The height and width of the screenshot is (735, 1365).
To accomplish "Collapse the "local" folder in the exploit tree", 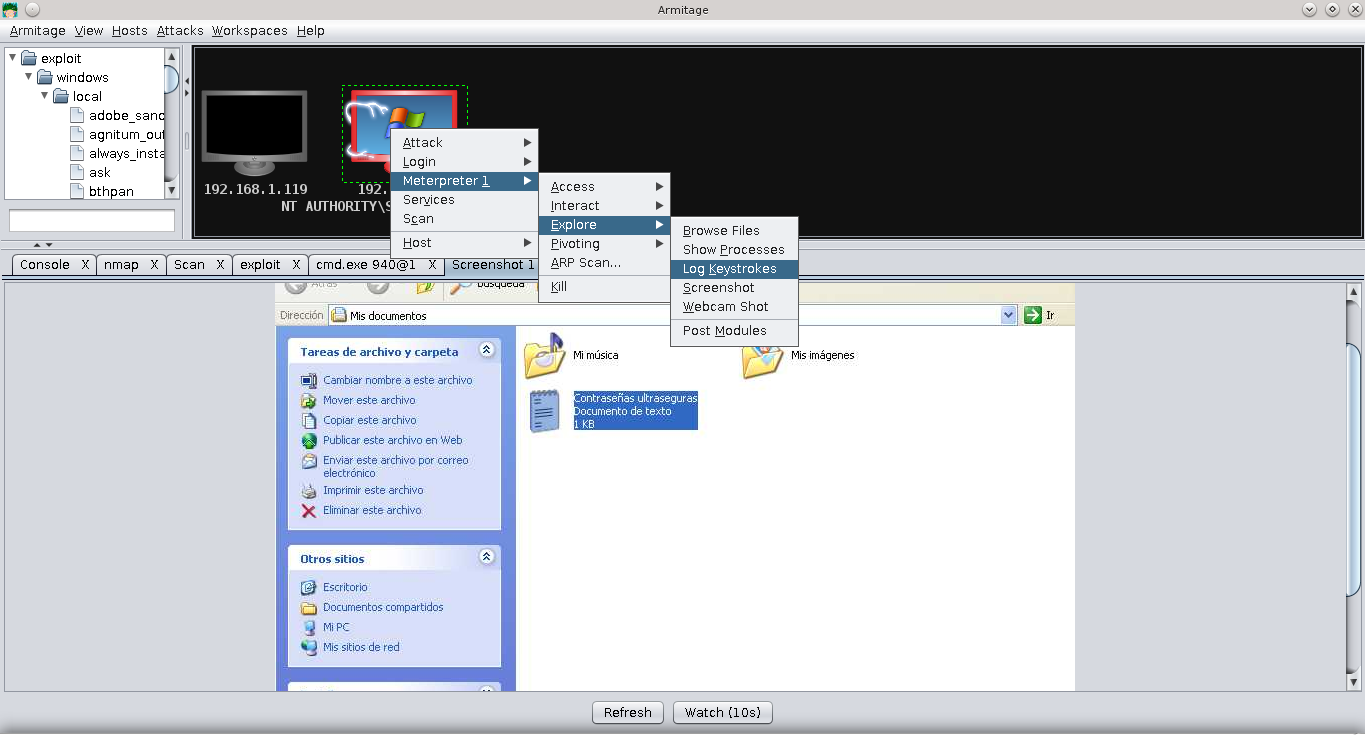I will (44, 96).
